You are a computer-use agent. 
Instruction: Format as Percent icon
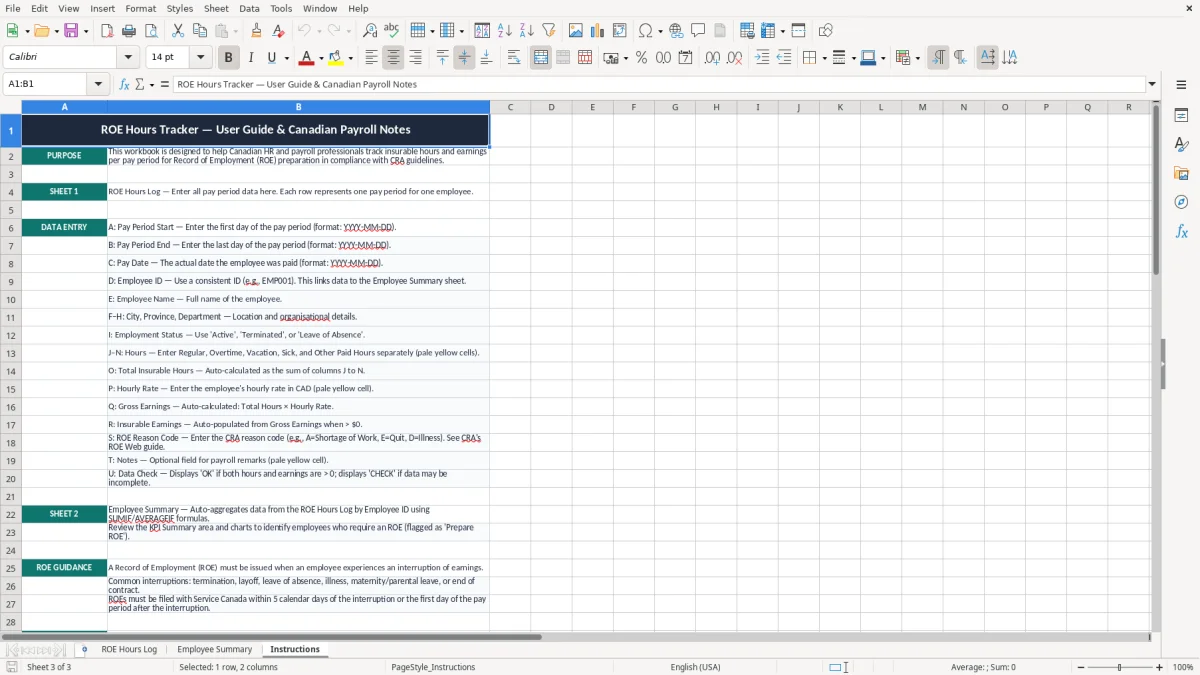pyautogui.click(x=641, y=58)
